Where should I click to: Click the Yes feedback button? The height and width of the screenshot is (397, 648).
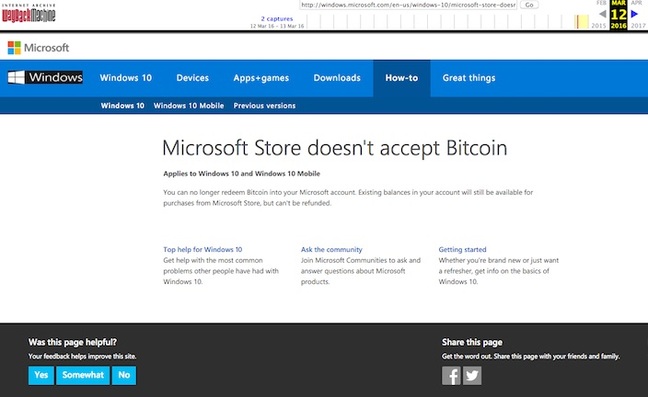41,375
